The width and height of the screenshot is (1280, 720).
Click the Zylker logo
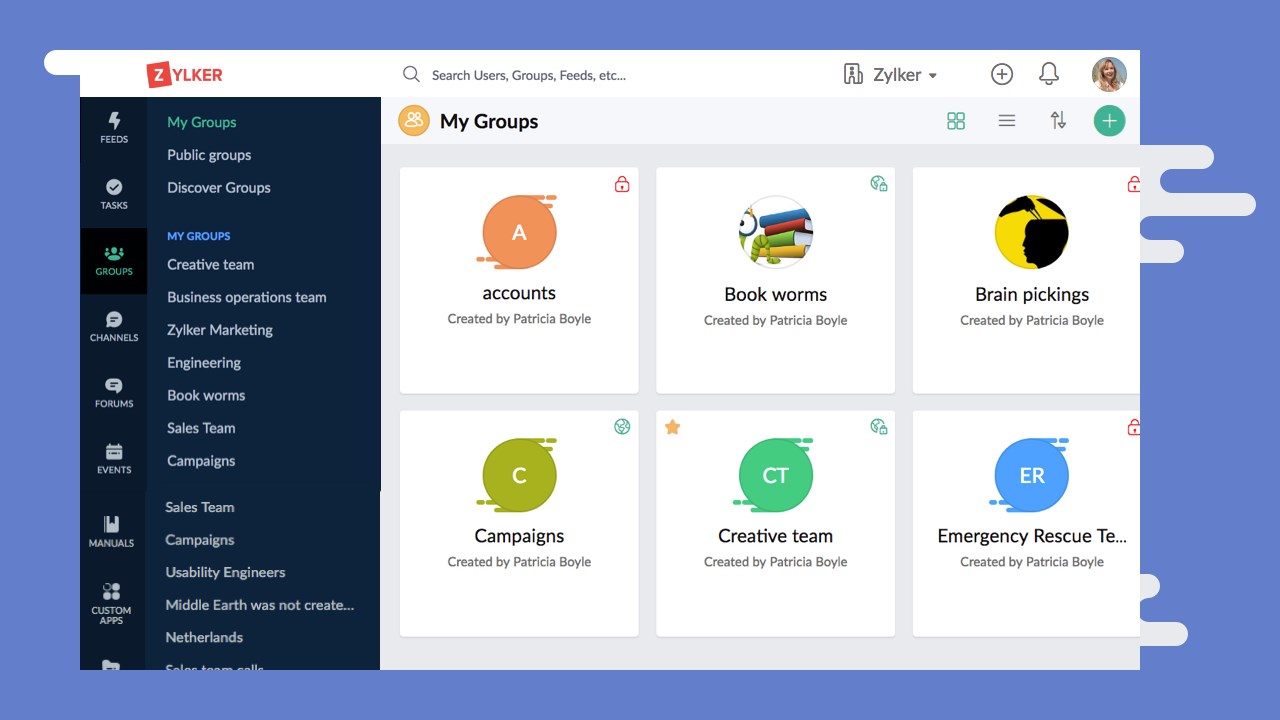185,75
